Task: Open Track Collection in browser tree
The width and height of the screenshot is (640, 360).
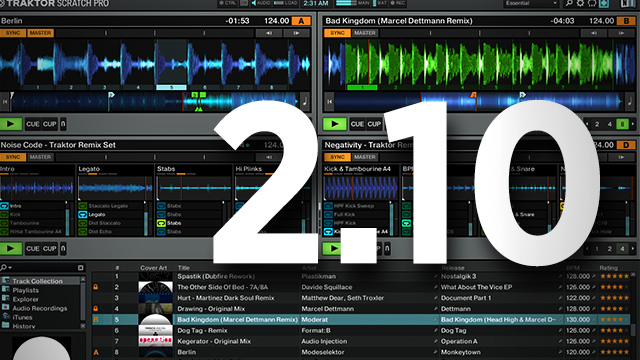Action: pos(37,281)
